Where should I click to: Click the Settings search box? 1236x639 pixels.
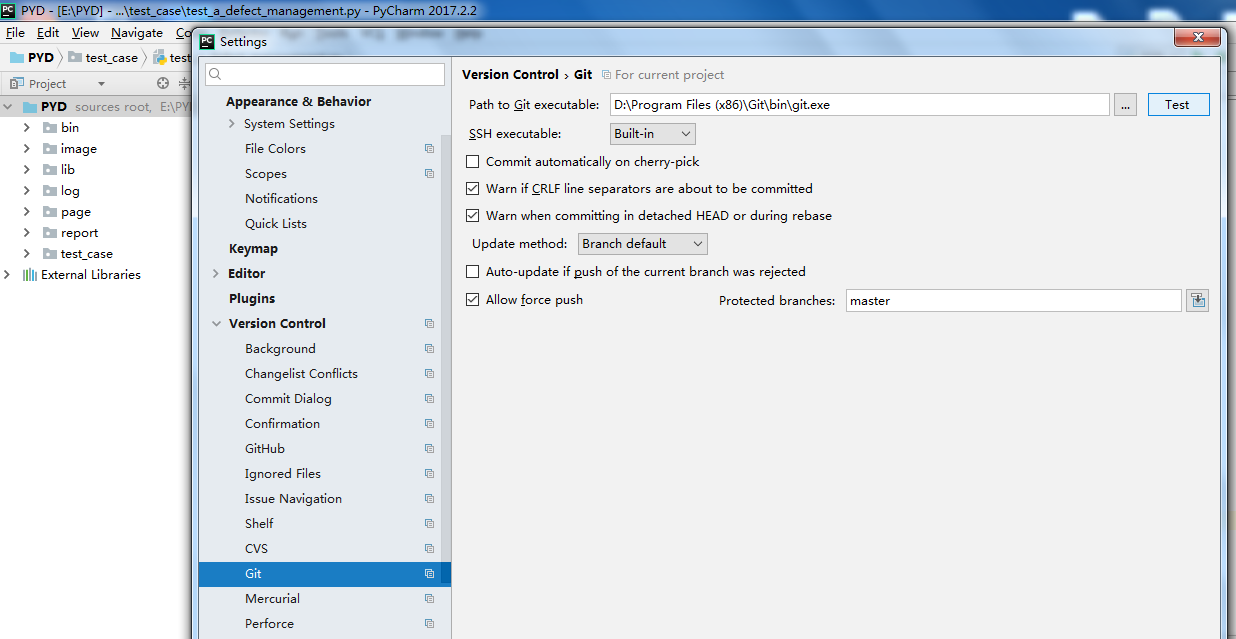pyautogui.click(x=324, y=74)
